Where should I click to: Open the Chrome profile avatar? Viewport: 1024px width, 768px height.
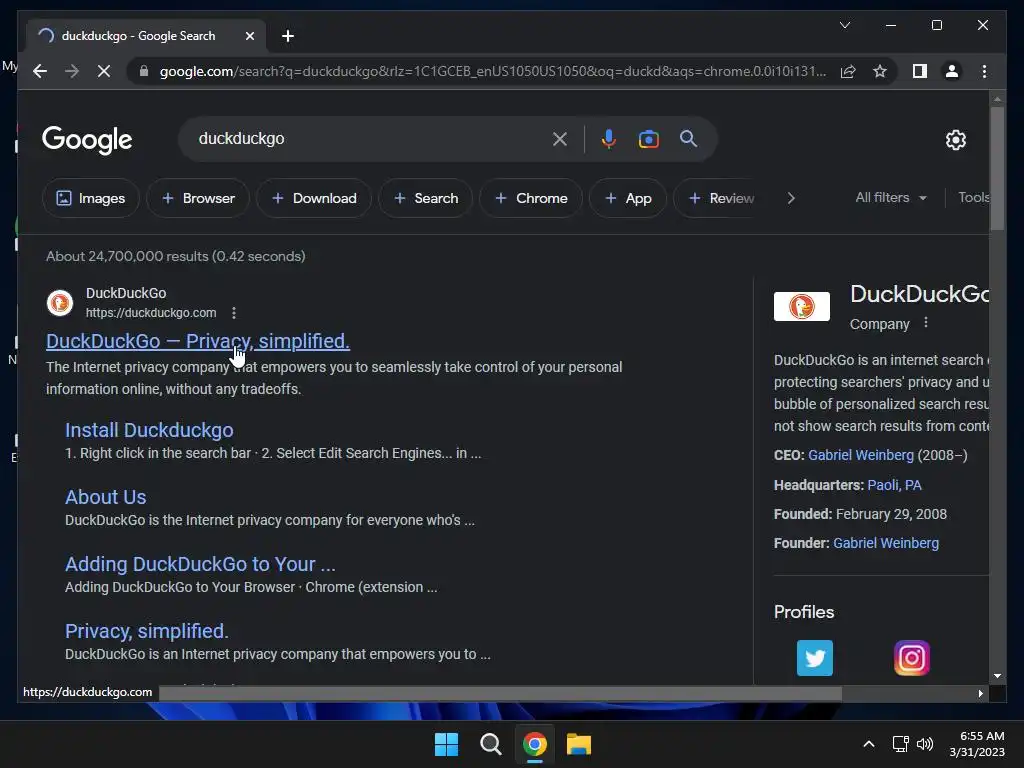952,71
